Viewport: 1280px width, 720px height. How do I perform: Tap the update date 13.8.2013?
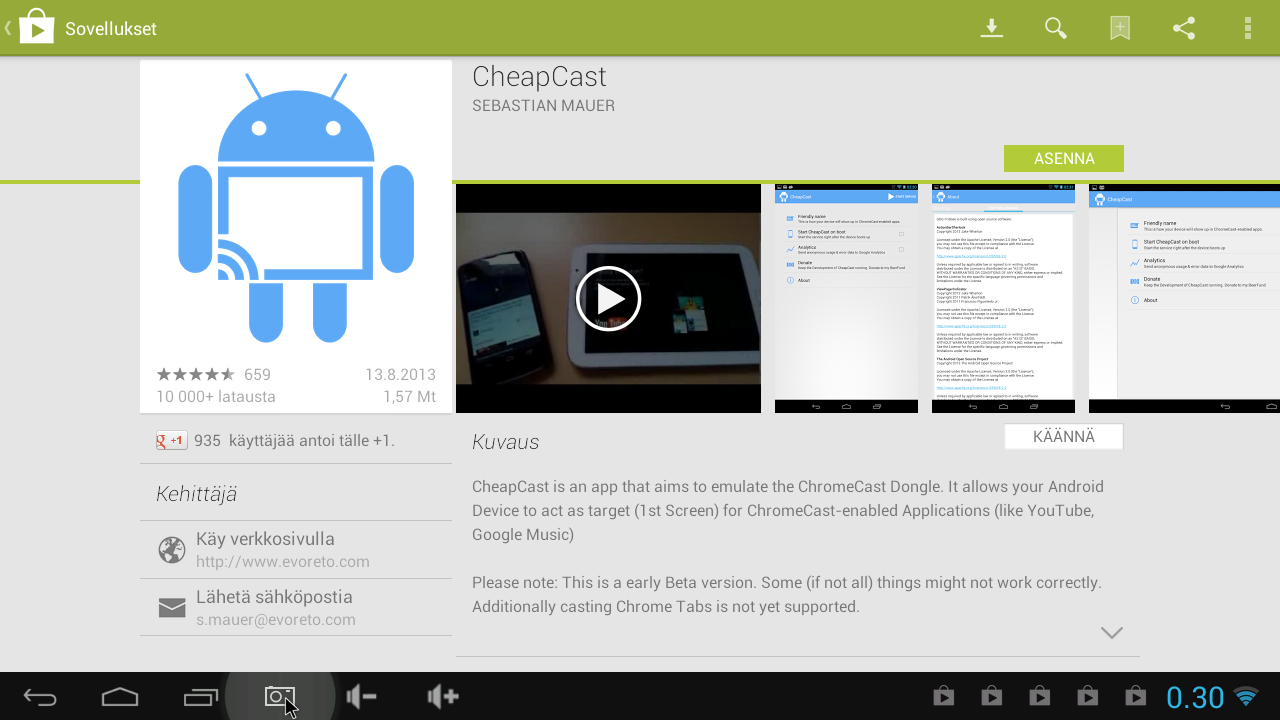click(400, 375)
